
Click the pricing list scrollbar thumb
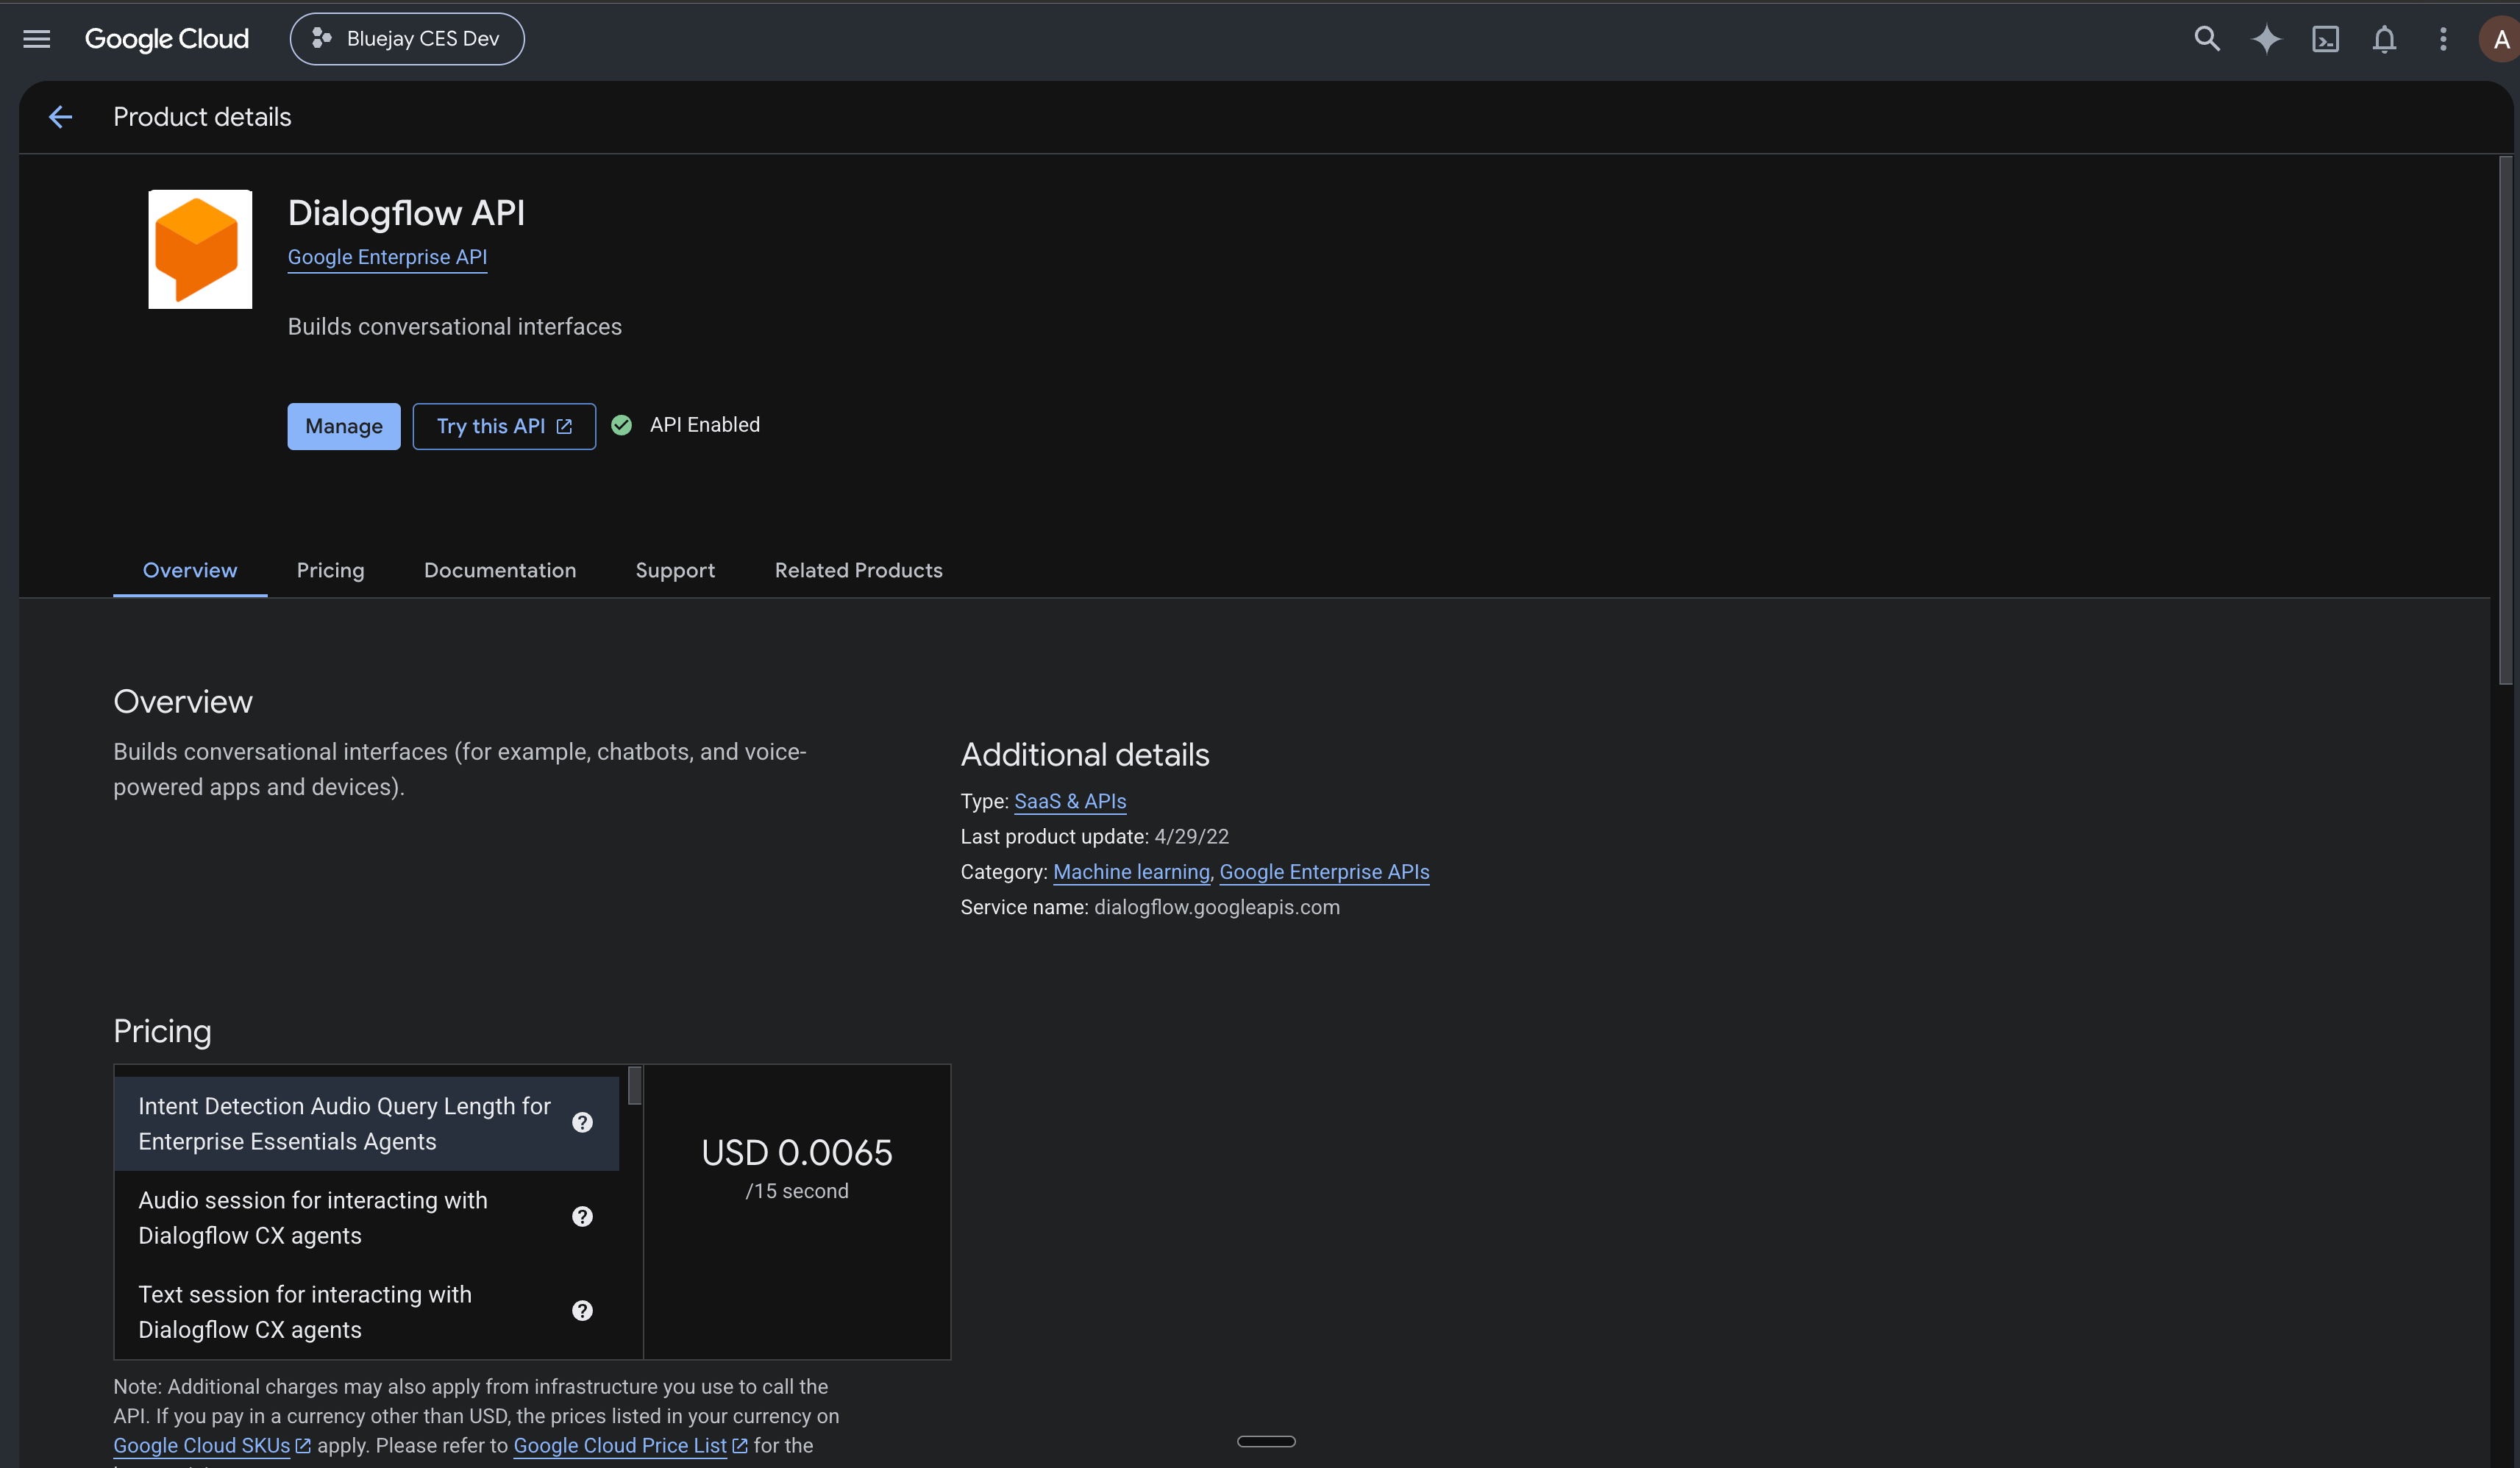(635, 1085)
